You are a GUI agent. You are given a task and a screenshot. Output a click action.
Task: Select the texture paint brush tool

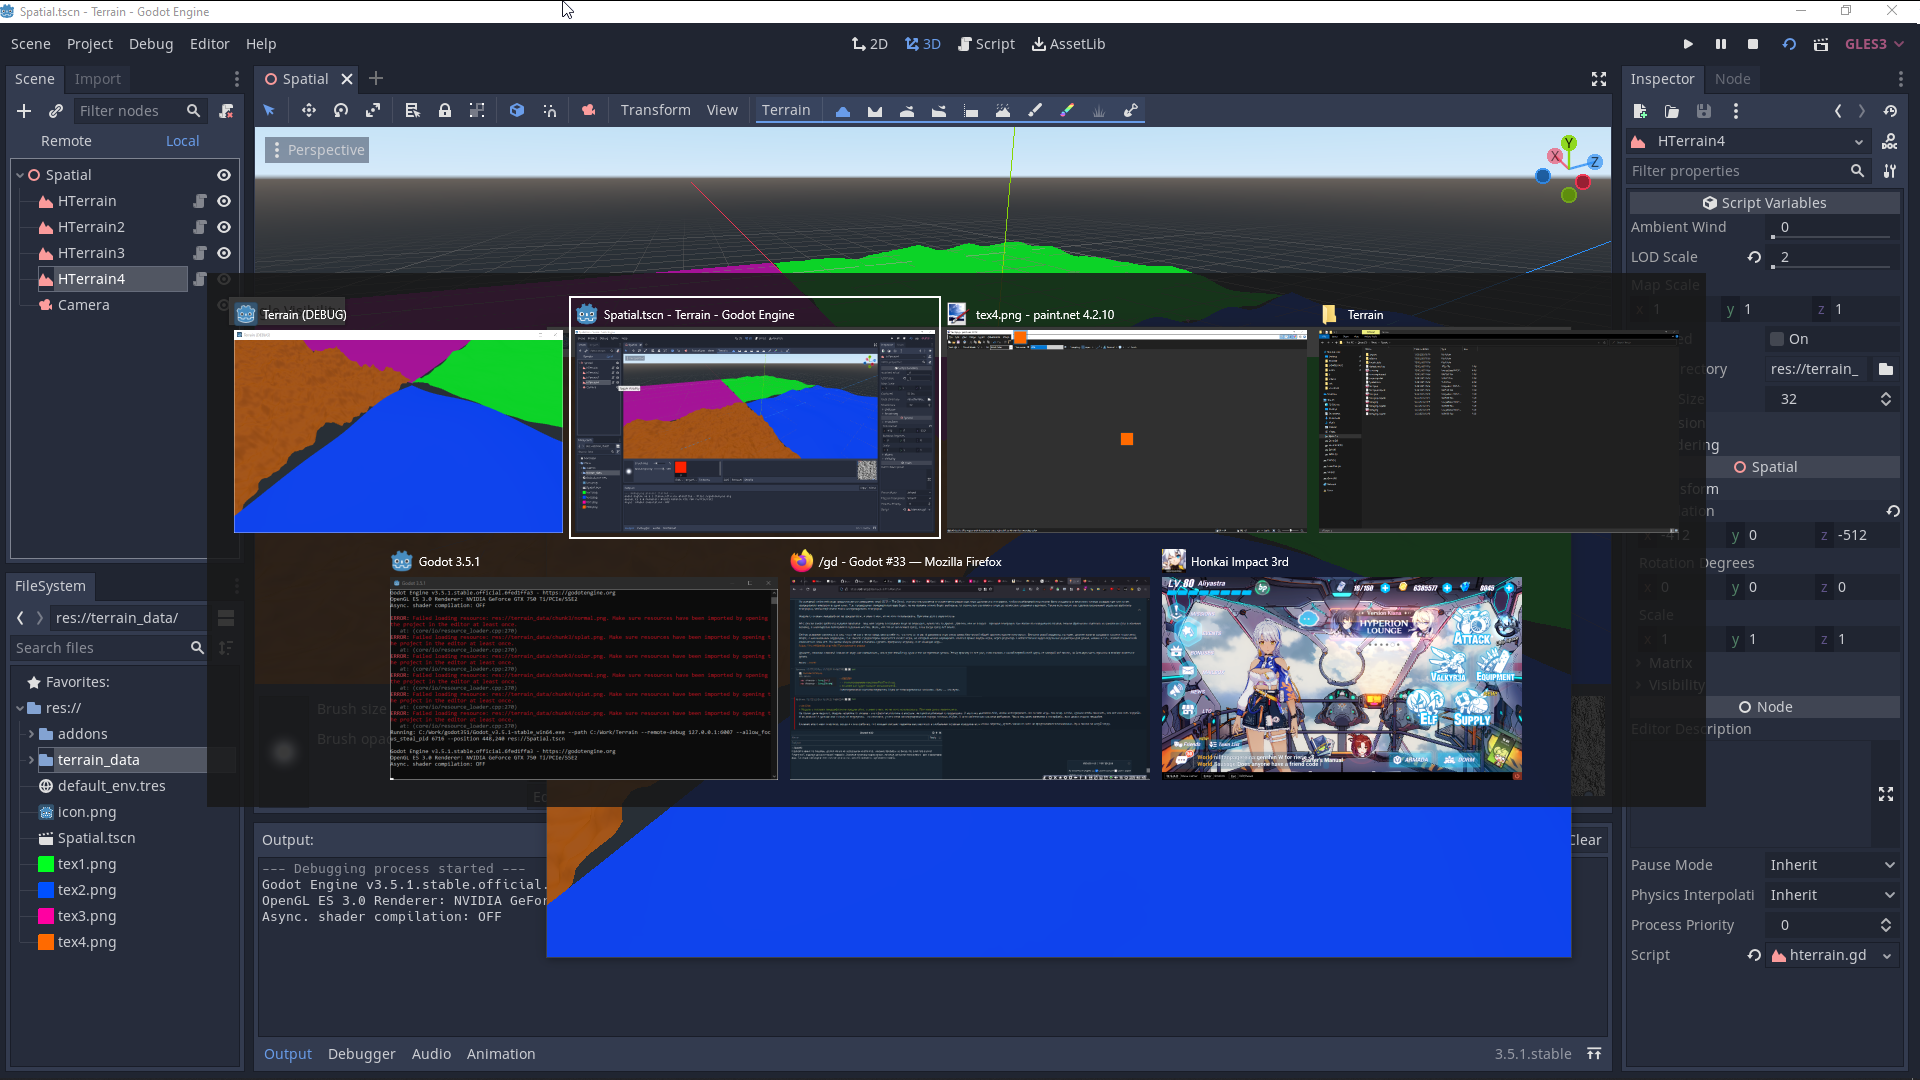click(x=1035, y=111)
